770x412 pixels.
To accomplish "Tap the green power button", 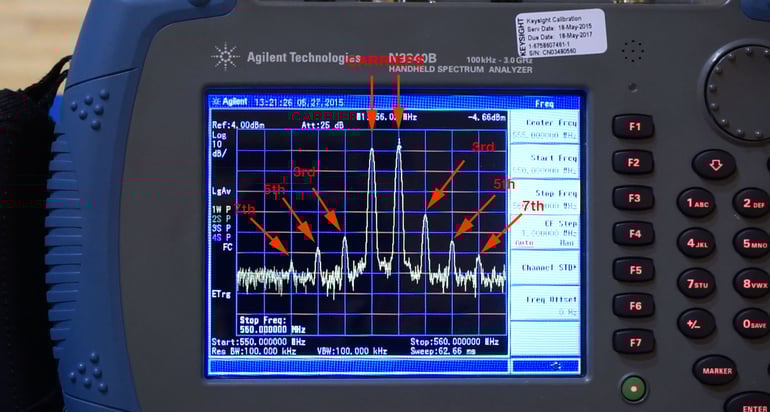I will pos(633,389).
